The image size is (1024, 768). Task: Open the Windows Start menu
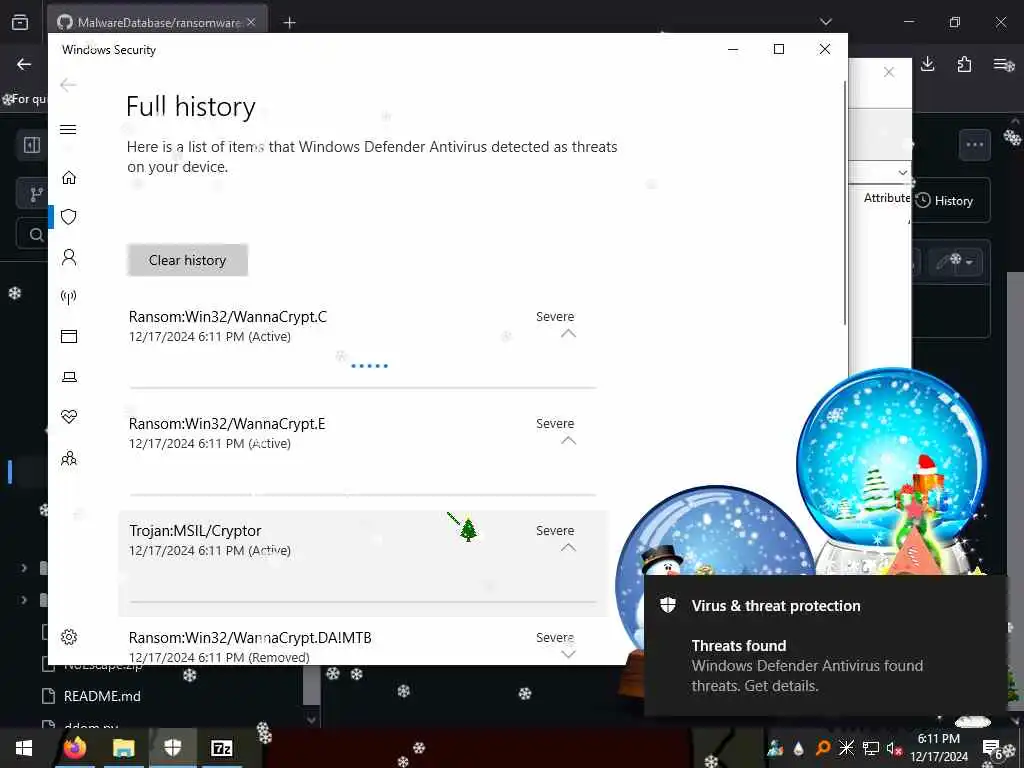point(24,748)
